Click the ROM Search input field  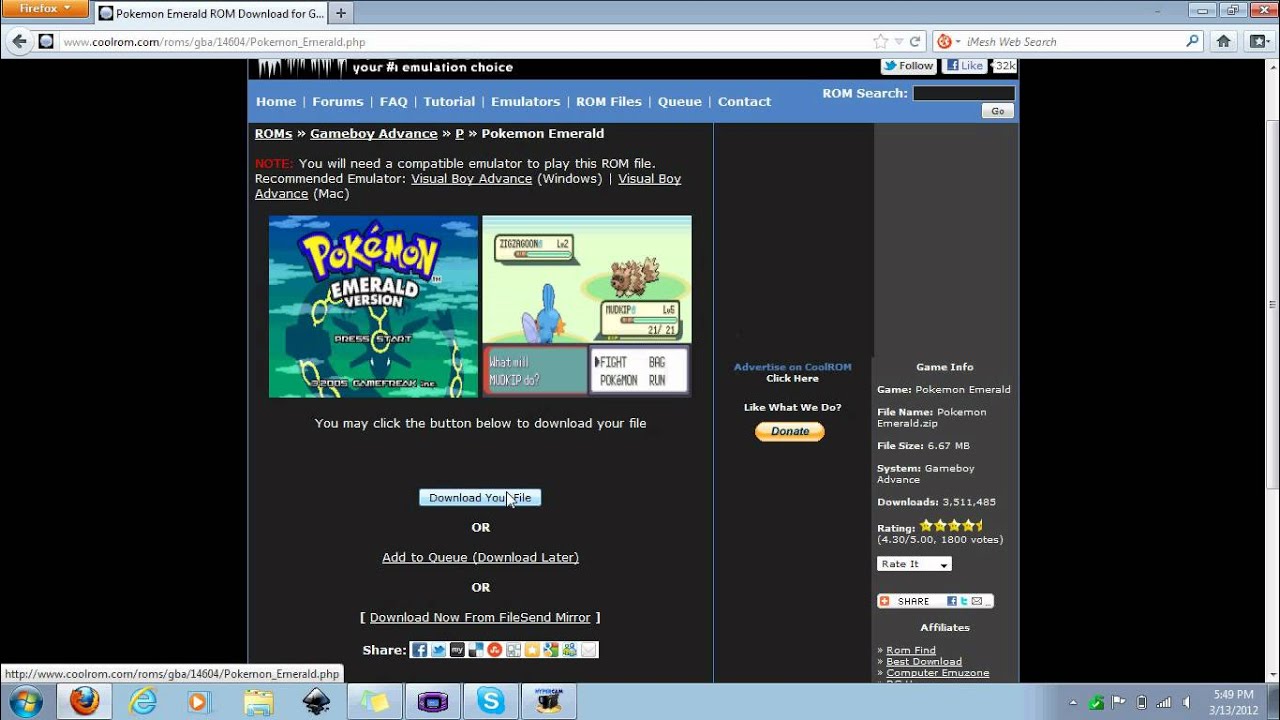click(x=964, y=93)
